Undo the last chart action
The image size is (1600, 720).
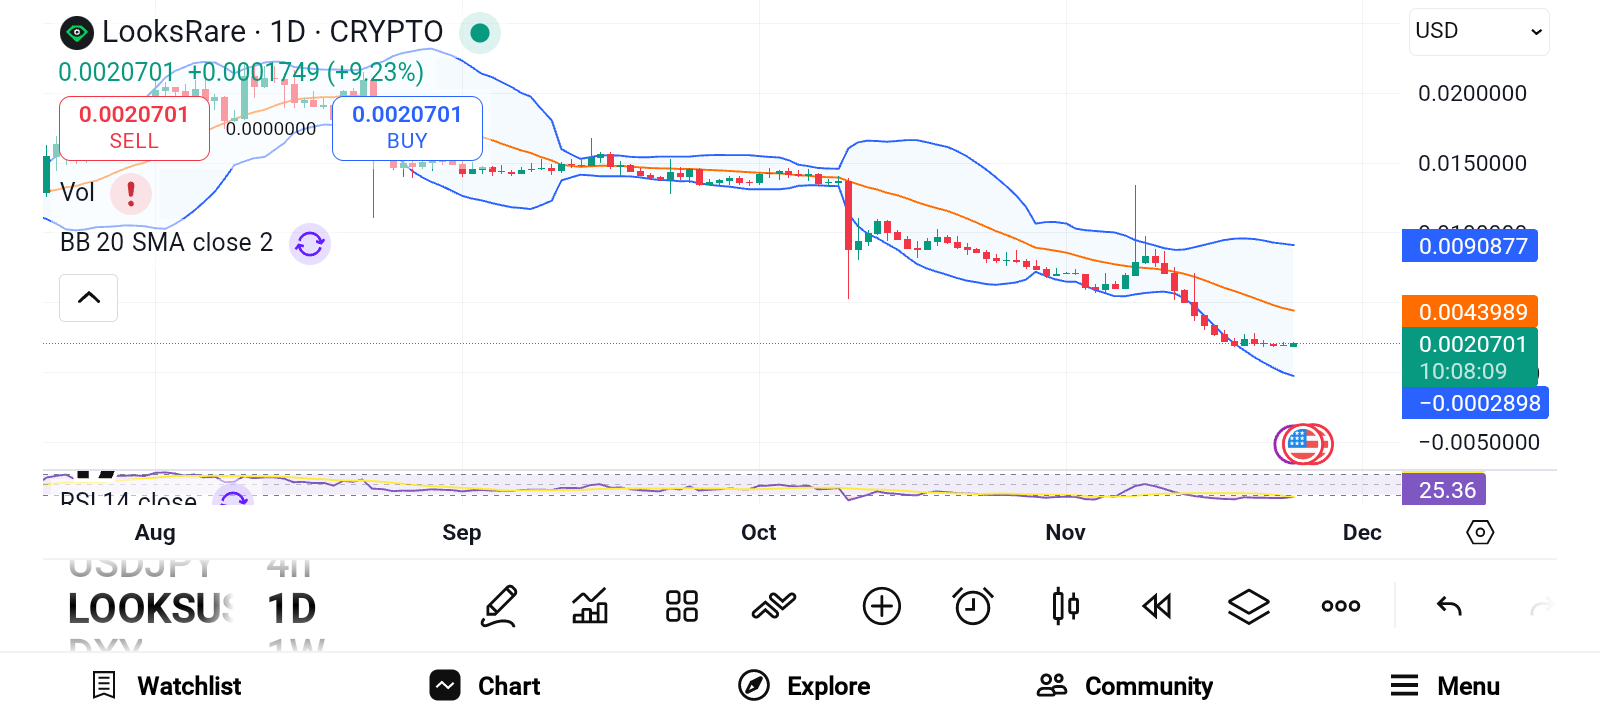(1449, 606)
